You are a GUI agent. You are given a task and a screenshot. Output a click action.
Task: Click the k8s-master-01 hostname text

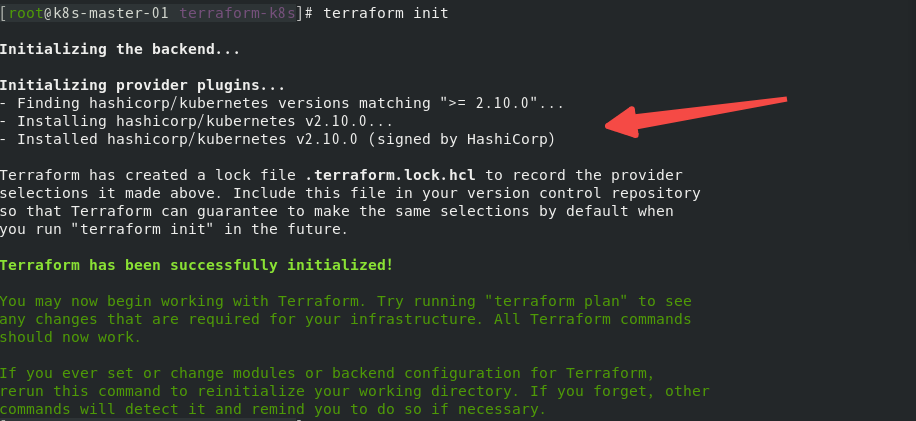click(x=112, y=13)
